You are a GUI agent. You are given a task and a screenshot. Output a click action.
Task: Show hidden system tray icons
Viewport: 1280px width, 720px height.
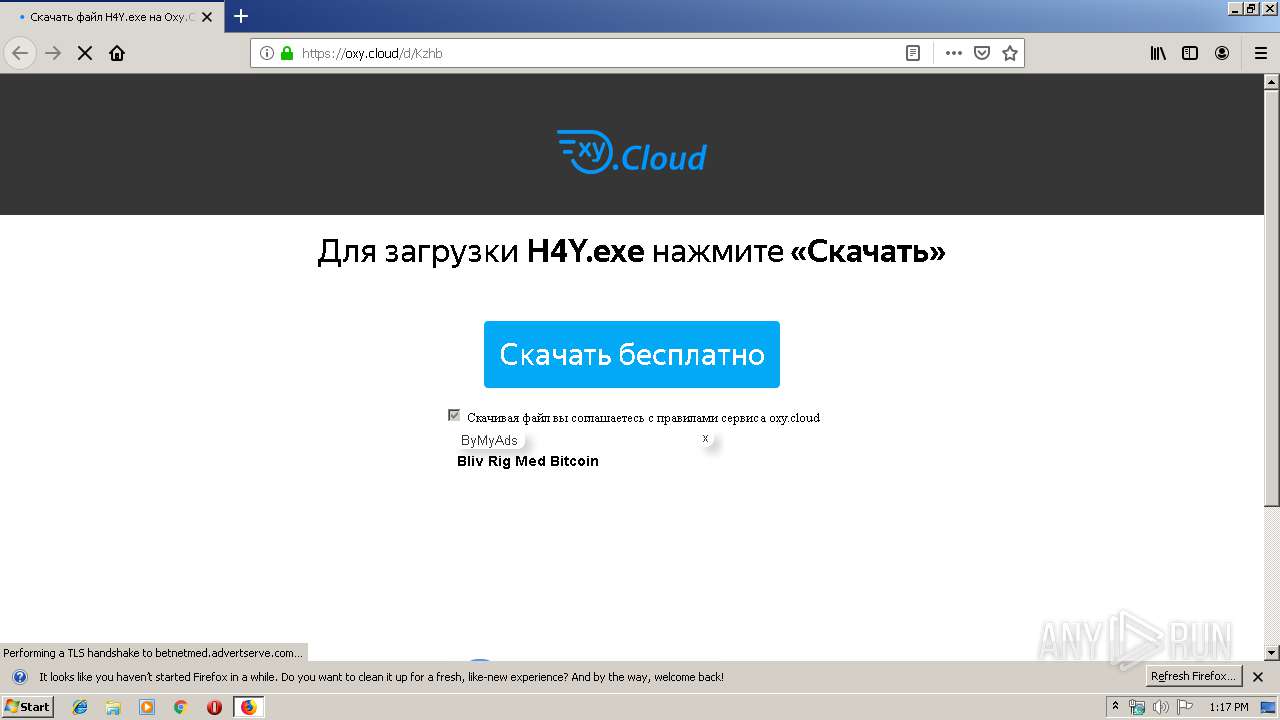[1115, 707]
